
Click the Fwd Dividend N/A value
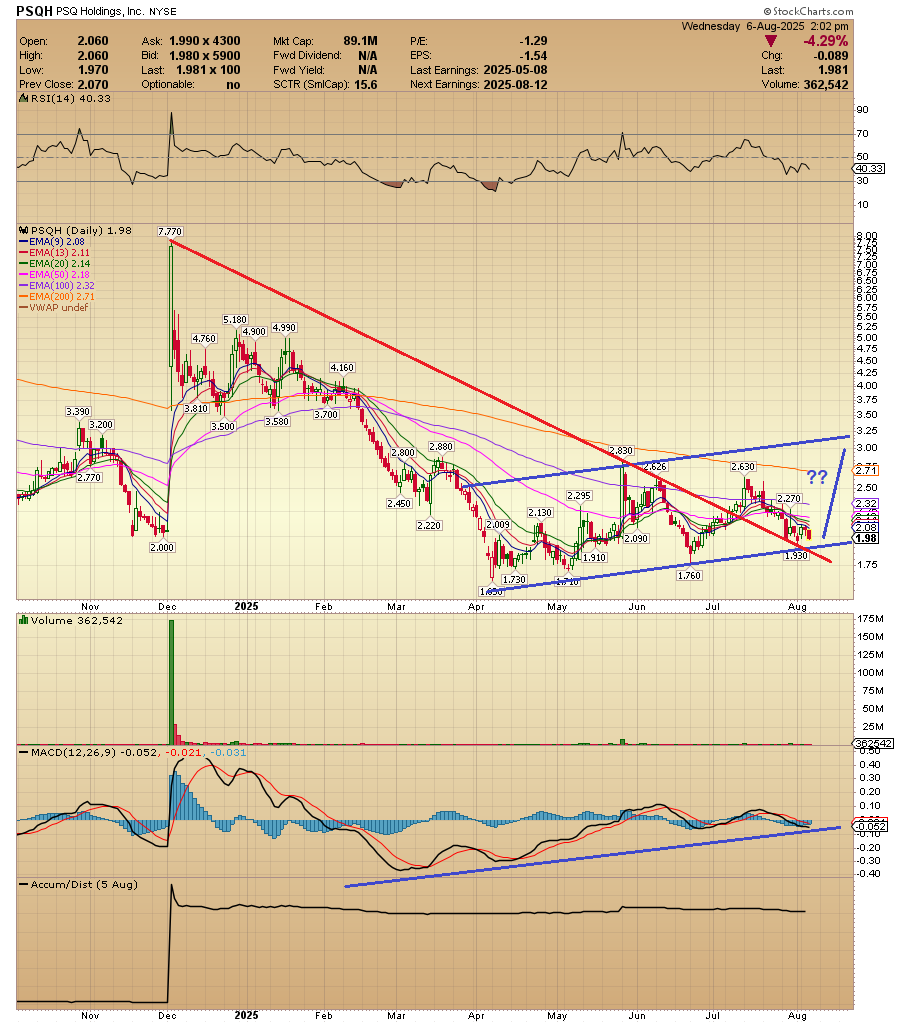point(367,55)
